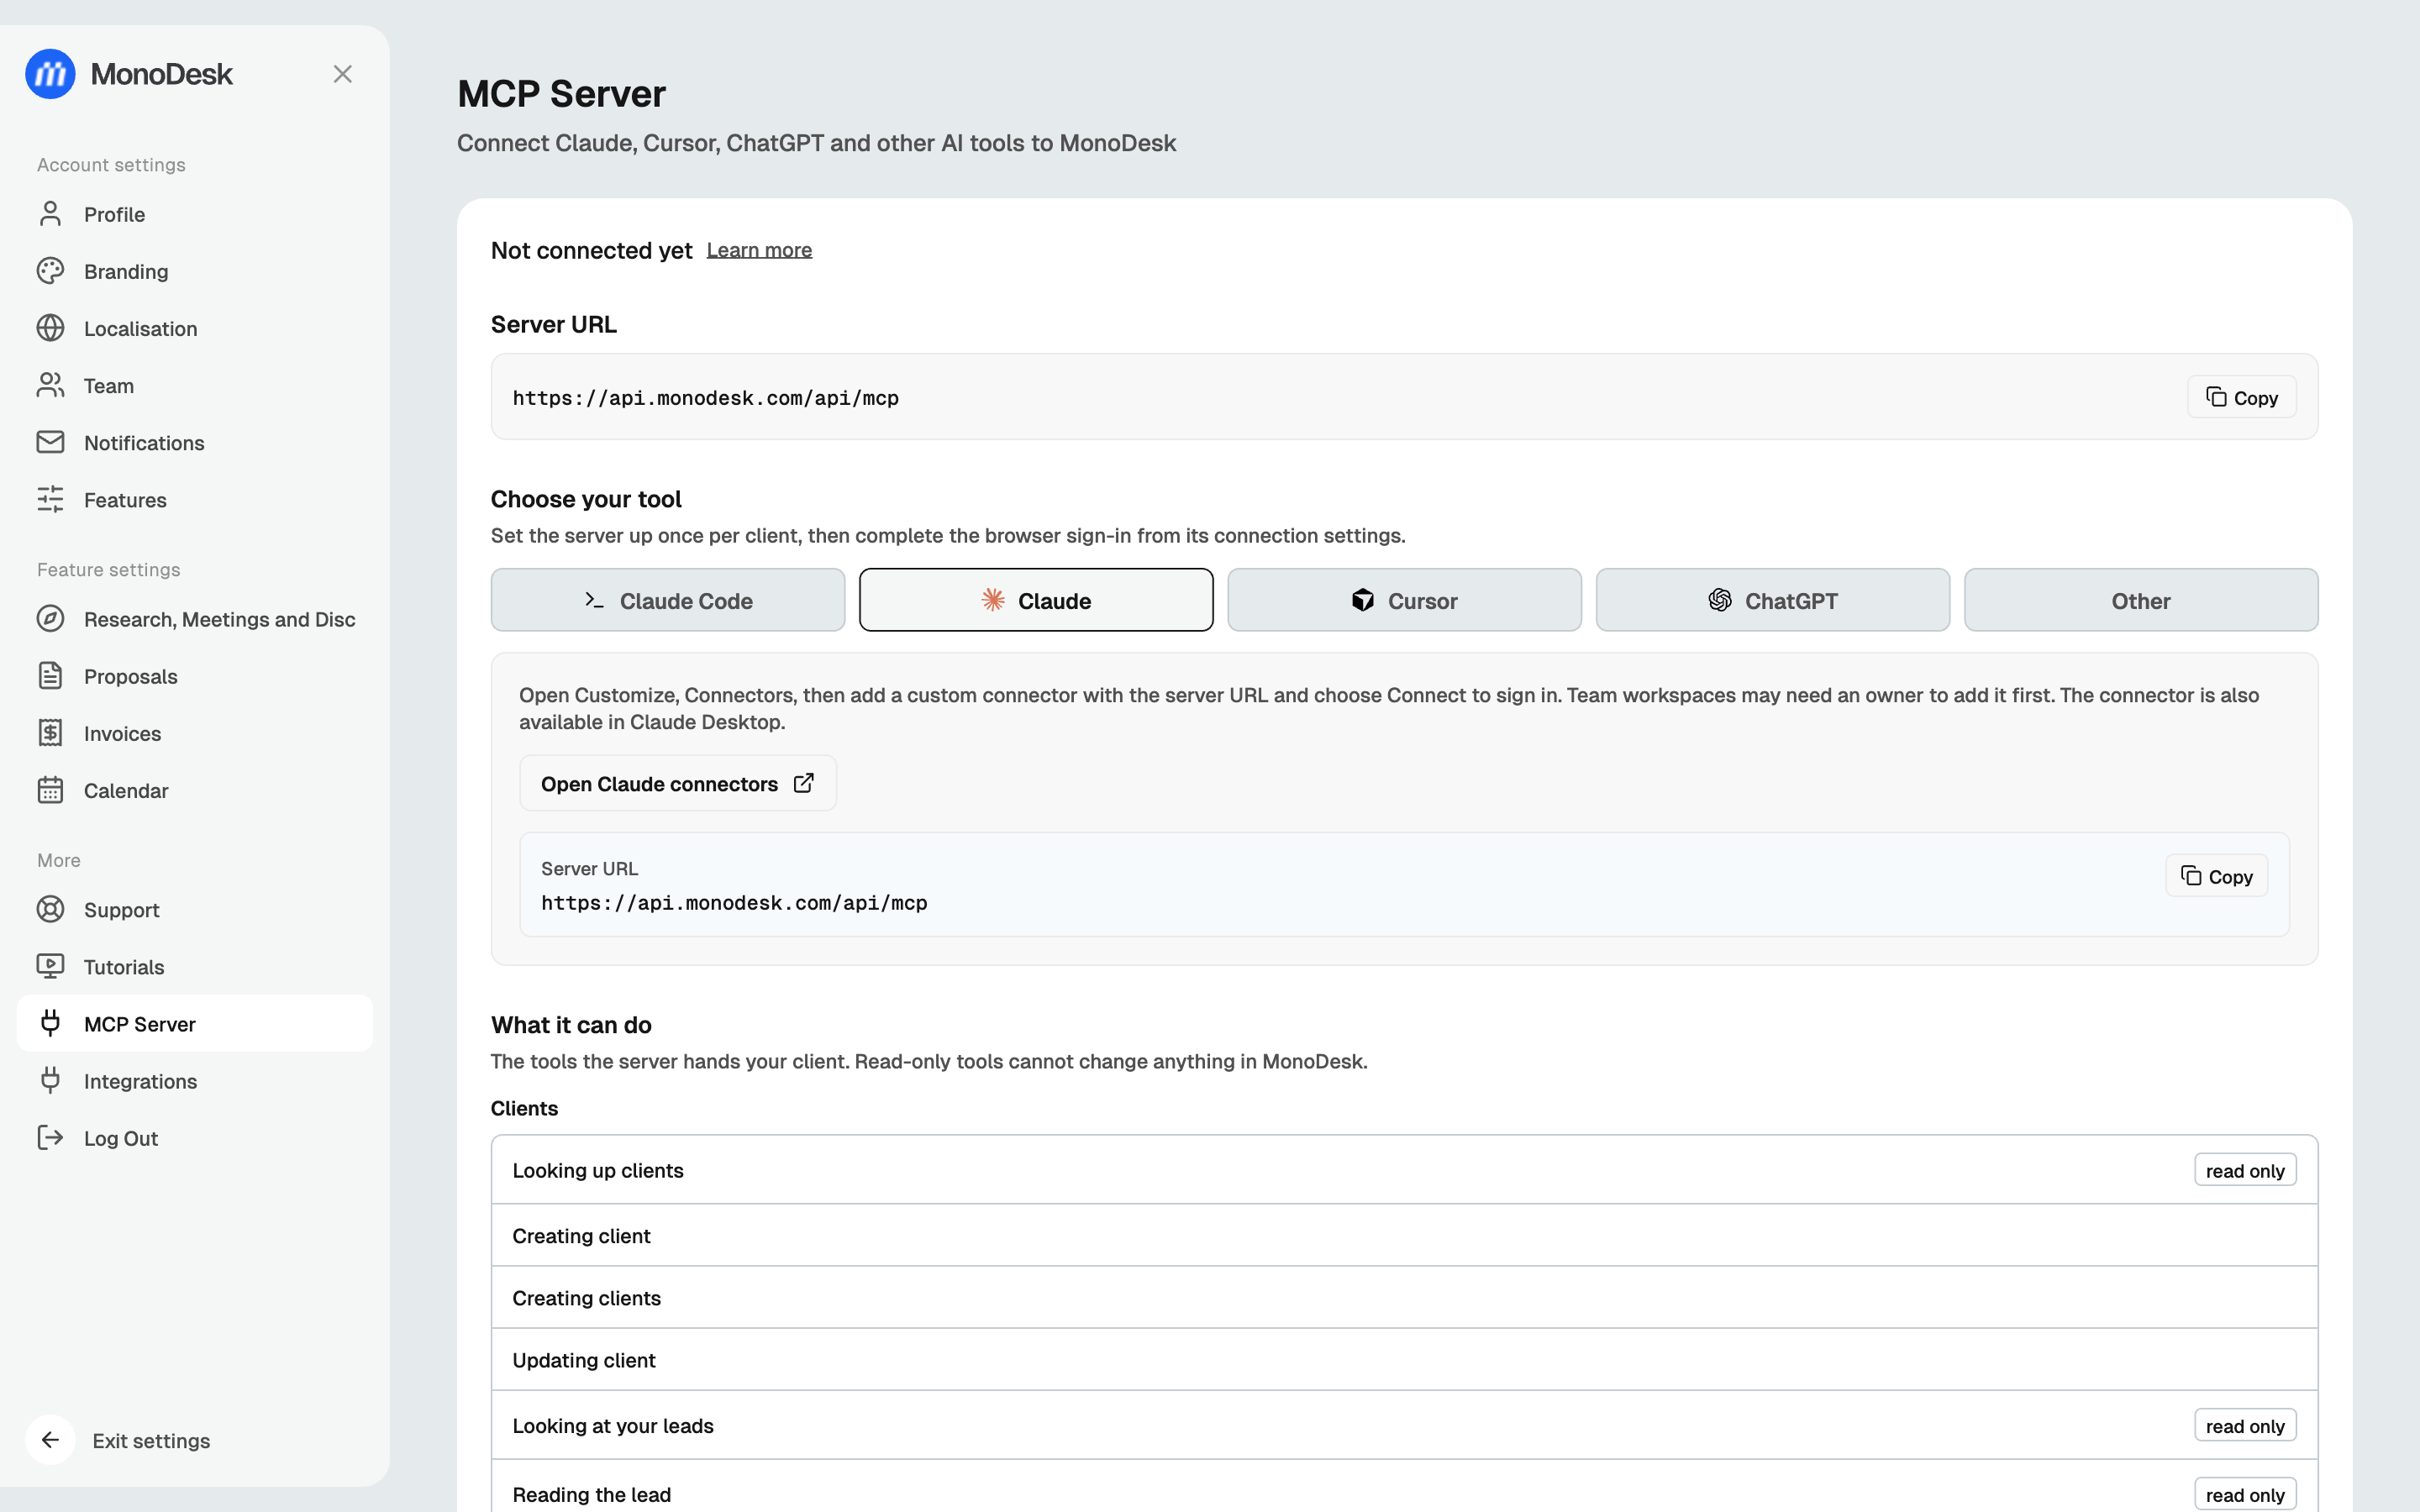Select the Claude tool tab
This screenshot has width=2420, height=1512.
click(x=1036, y=600)
